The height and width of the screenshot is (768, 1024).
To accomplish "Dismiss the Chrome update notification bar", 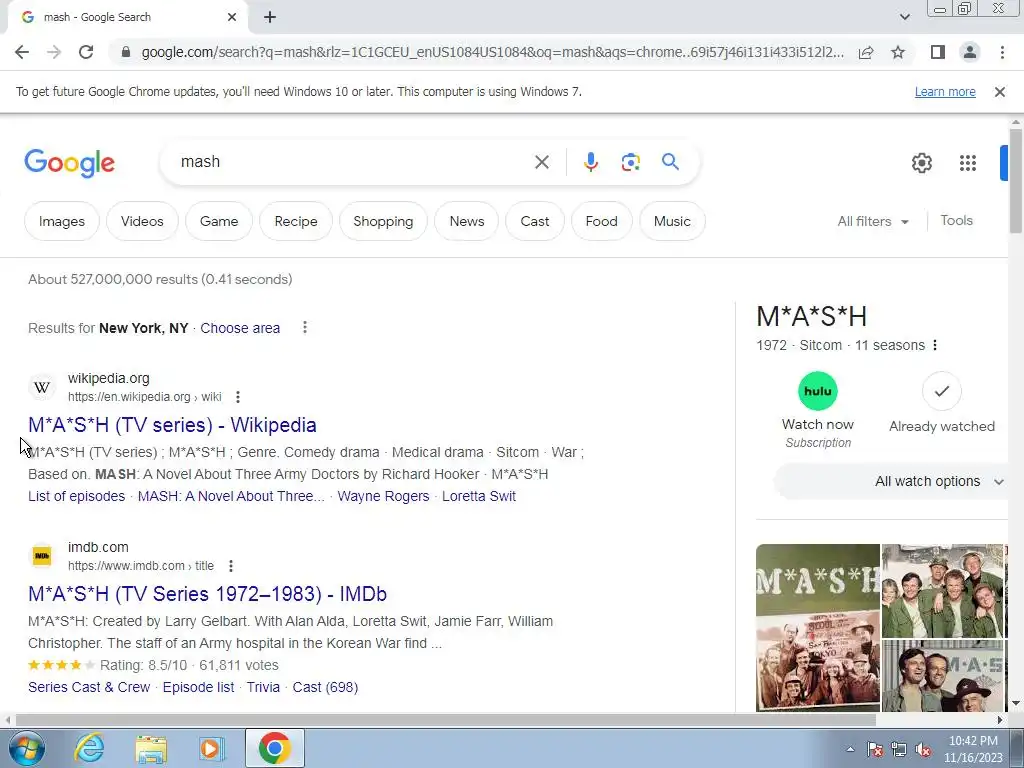I will coord(999,92).
